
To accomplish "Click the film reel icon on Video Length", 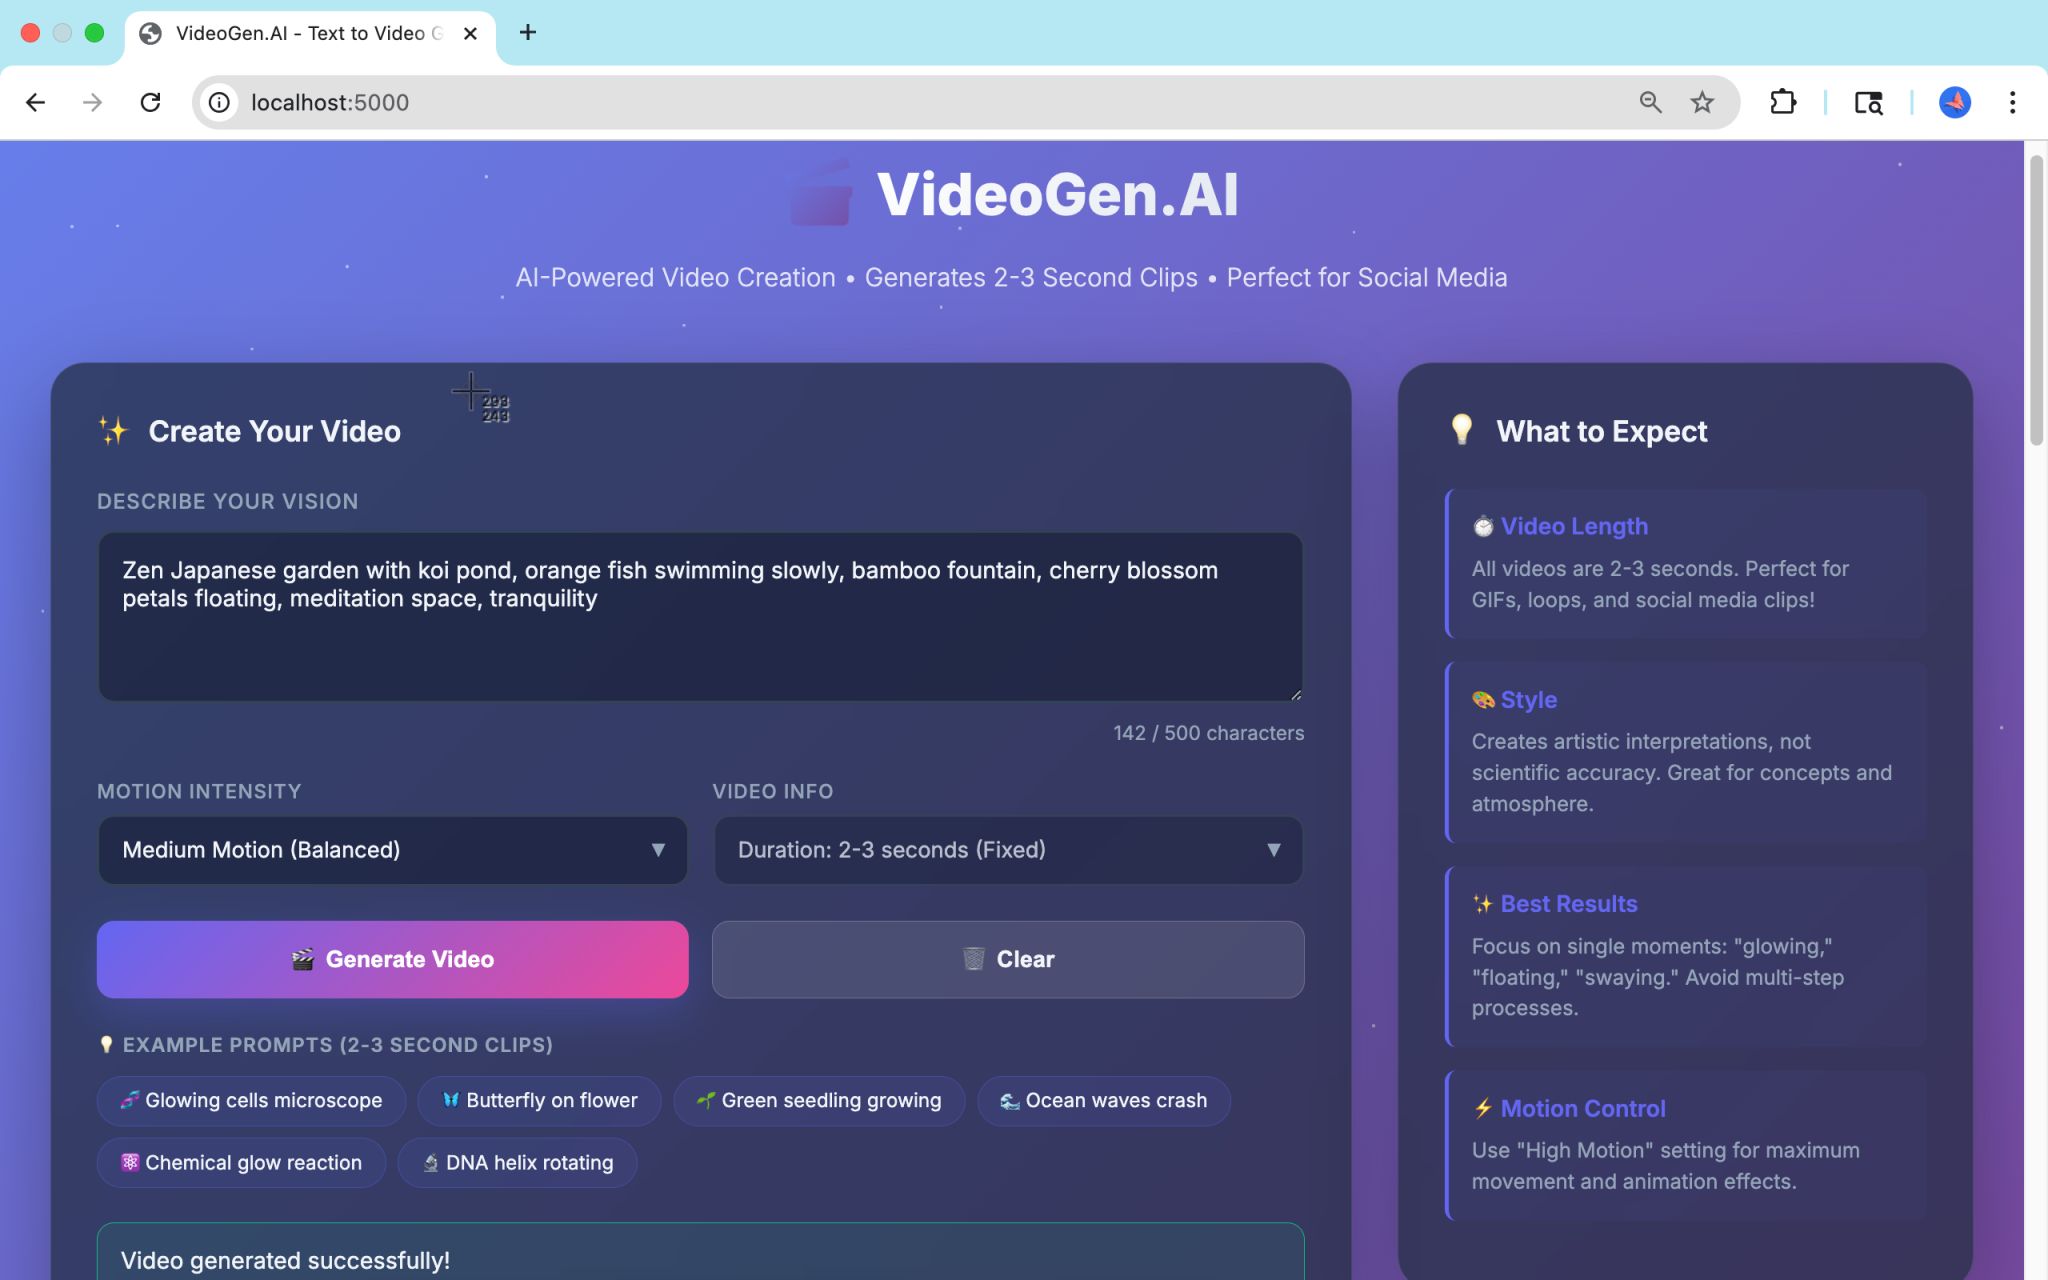I will pos(1484,525).
